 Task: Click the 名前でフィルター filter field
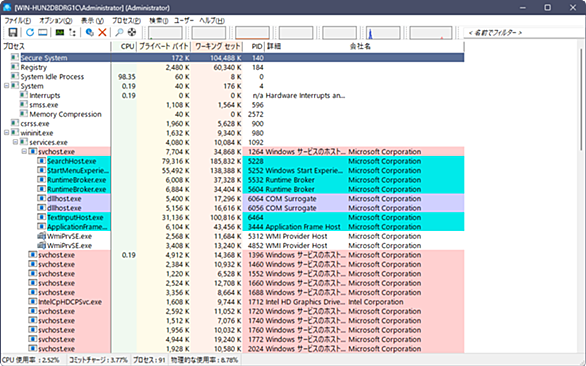tap(524, 33)
